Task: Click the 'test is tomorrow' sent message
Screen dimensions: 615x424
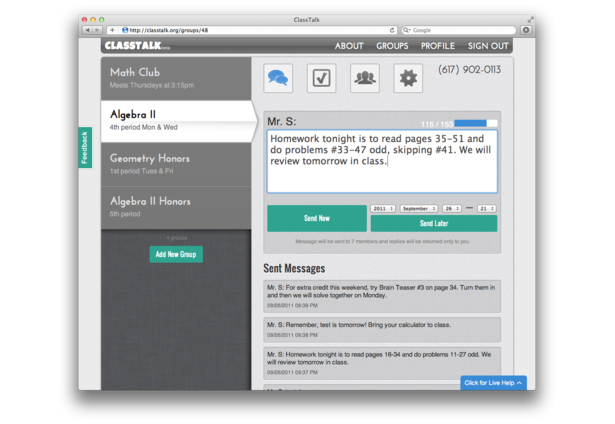Action: [382, 329]
